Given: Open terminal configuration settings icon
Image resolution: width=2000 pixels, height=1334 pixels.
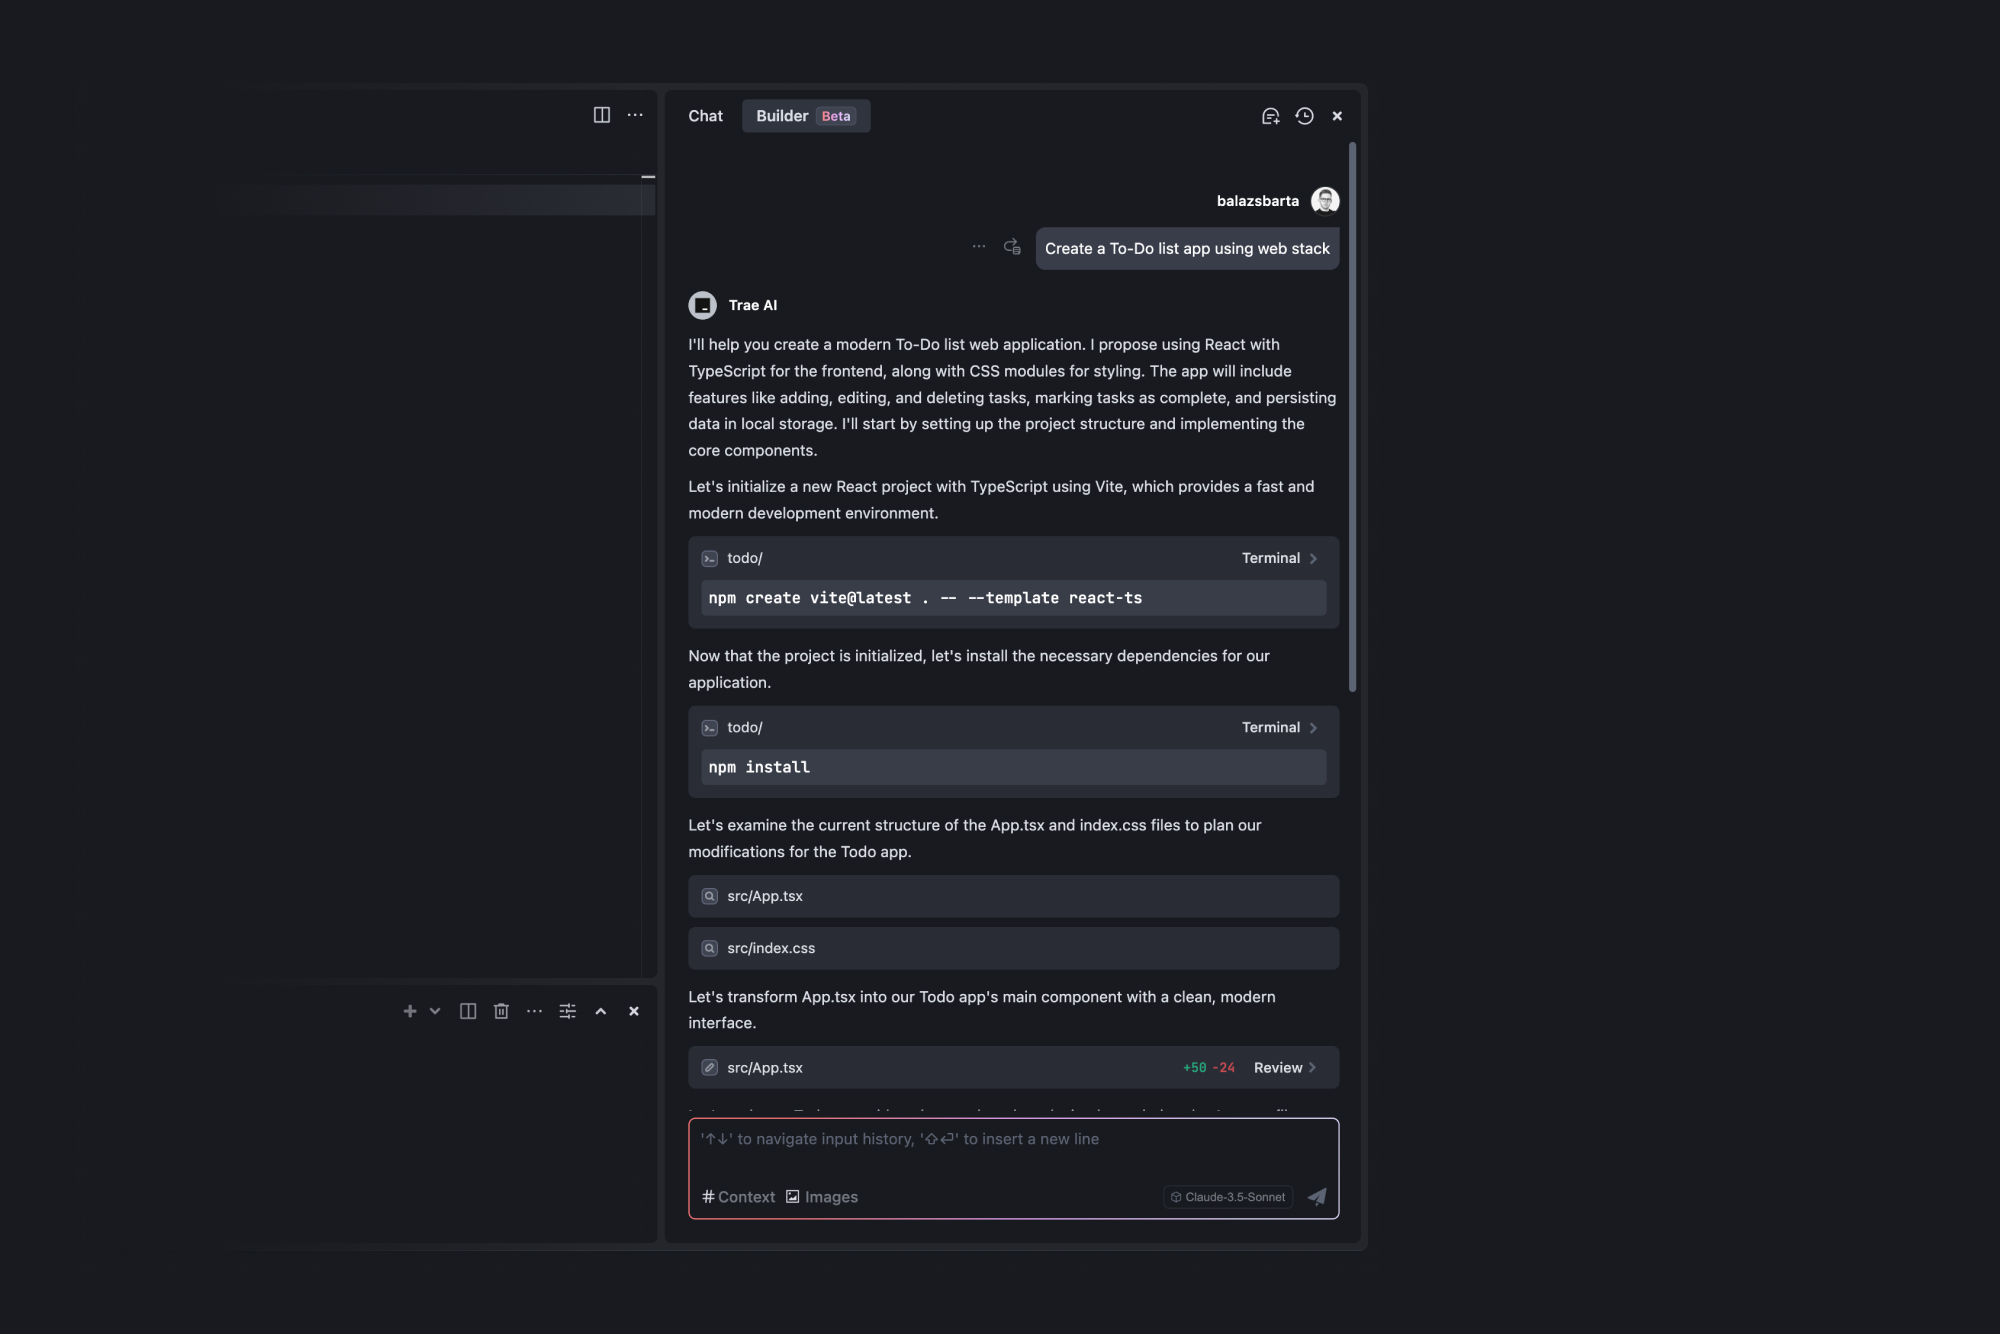Looking at the screenshot, I should click(x=567, y=1011).
